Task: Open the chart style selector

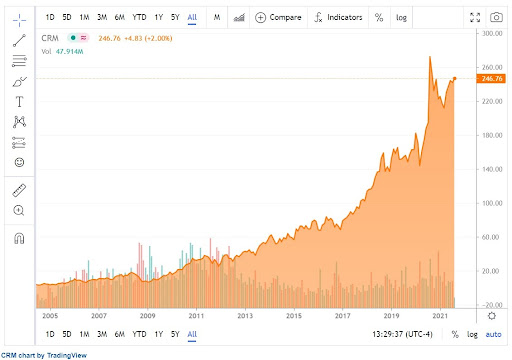Action: [239, 17]
